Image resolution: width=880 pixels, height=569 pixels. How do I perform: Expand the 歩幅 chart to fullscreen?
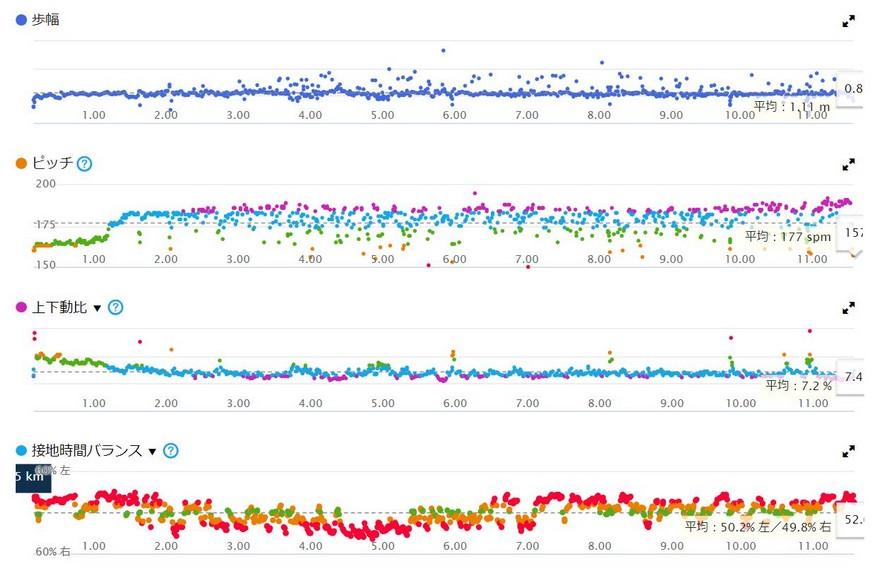click(x=848, y=20)
